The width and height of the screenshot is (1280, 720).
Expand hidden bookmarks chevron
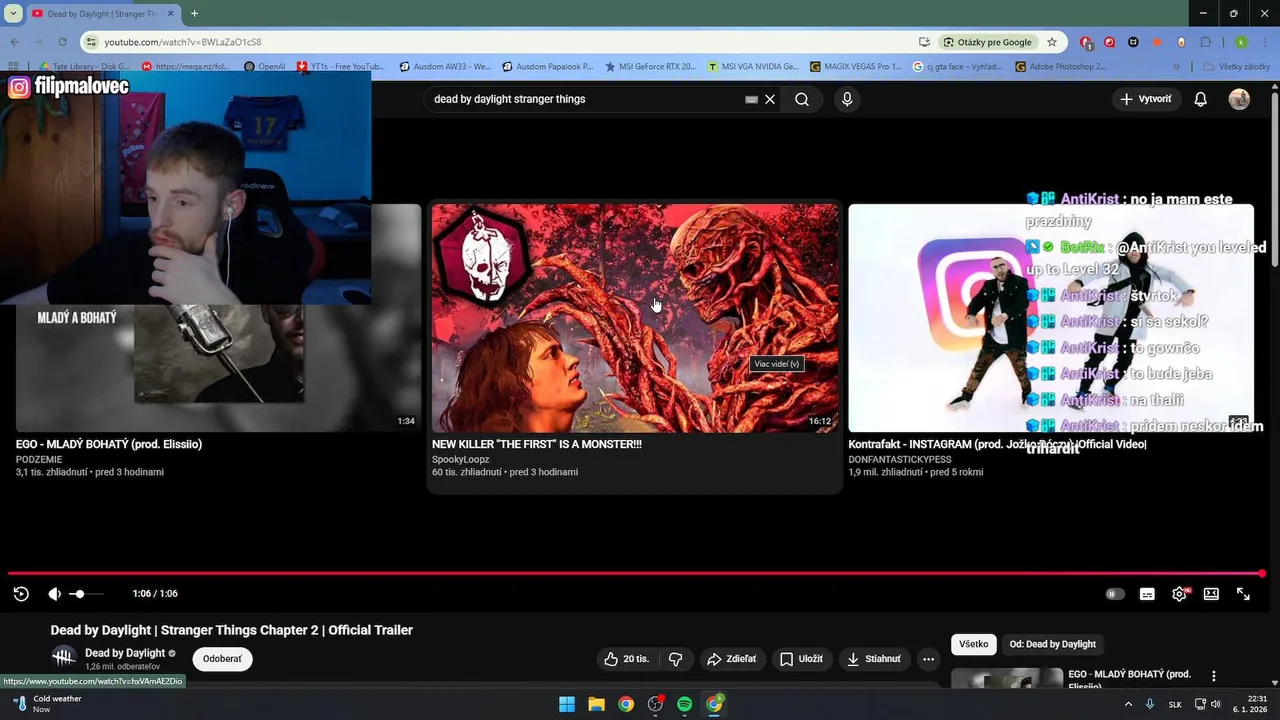click(1176, 67)
